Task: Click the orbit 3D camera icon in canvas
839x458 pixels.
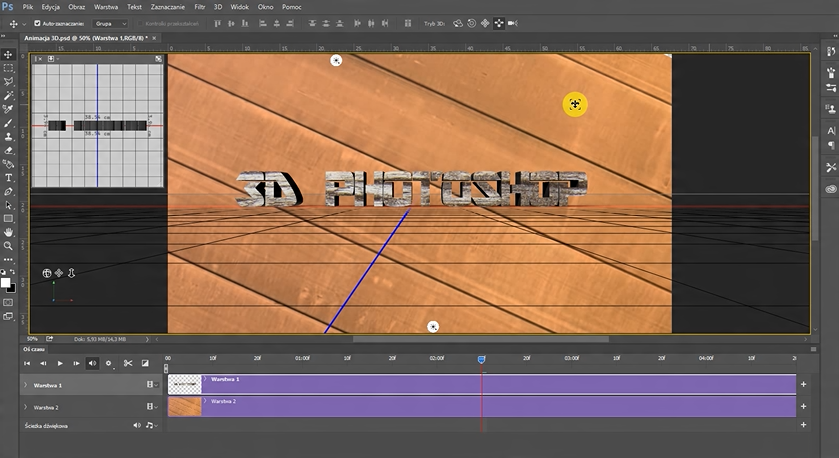Action: pos(47,273)
